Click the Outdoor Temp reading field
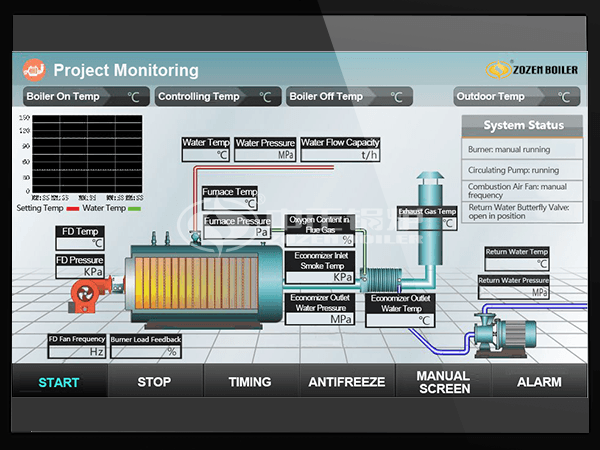 [563, 97]
